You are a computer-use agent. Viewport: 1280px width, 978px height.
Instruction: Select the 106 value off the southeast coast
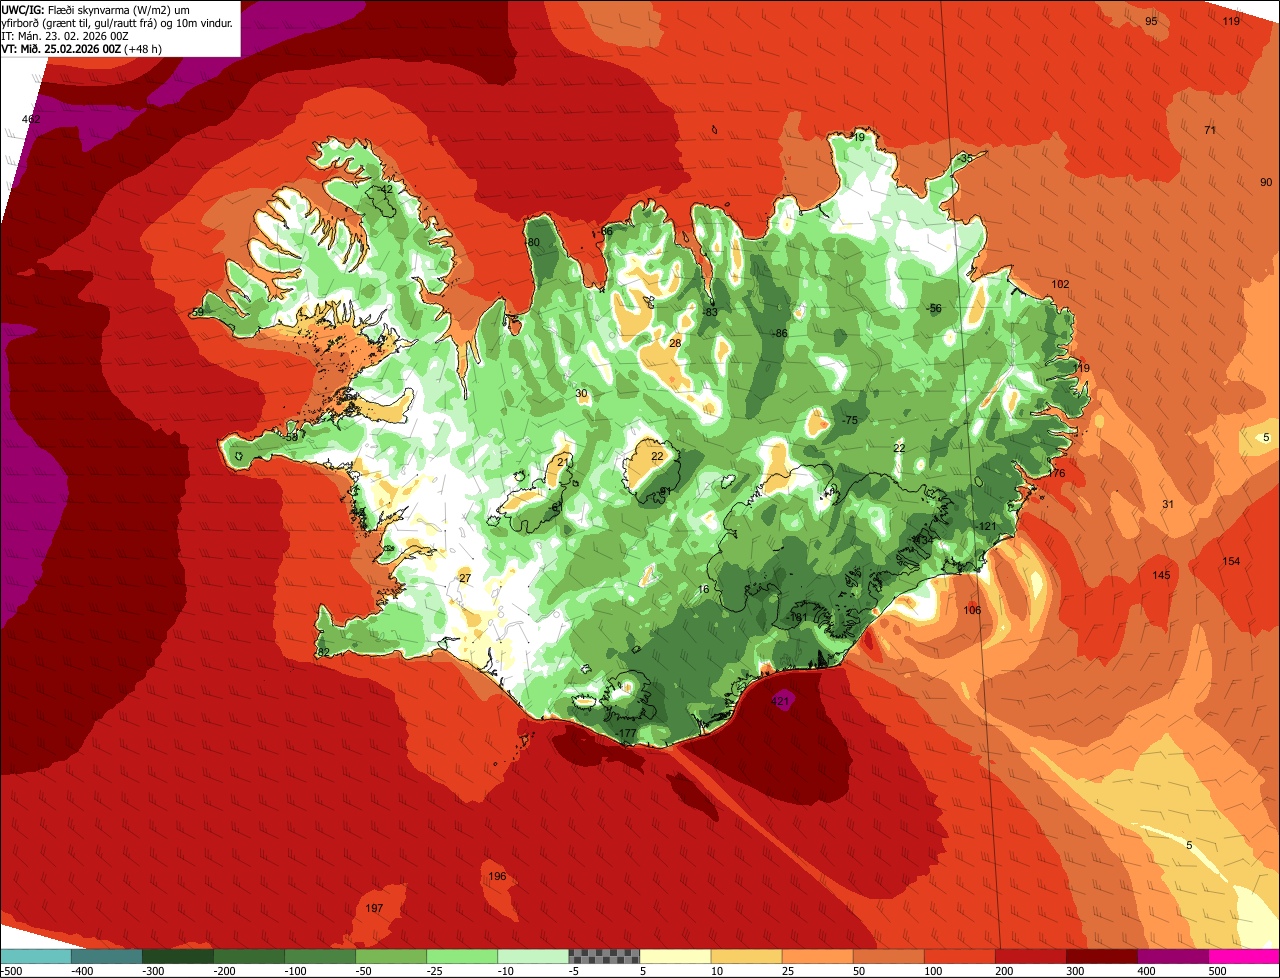click(972, 610)
